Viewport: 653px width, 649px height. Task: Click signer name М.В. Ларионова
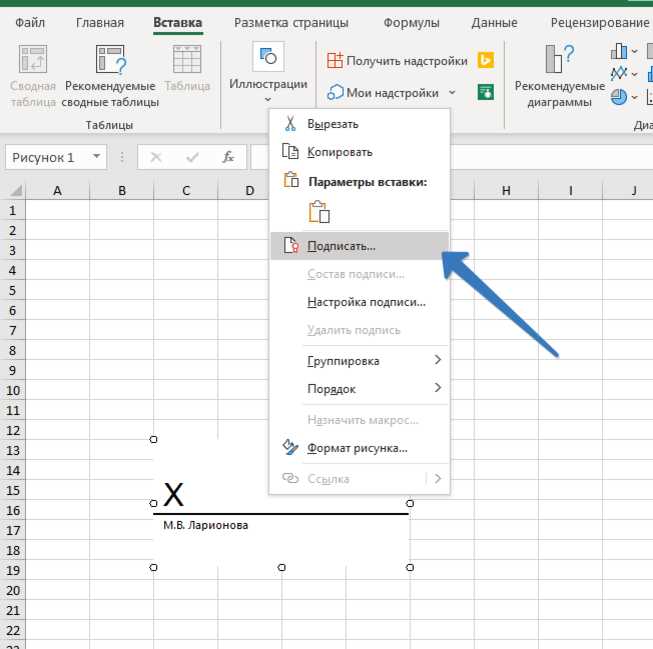[x=206, y=525]
